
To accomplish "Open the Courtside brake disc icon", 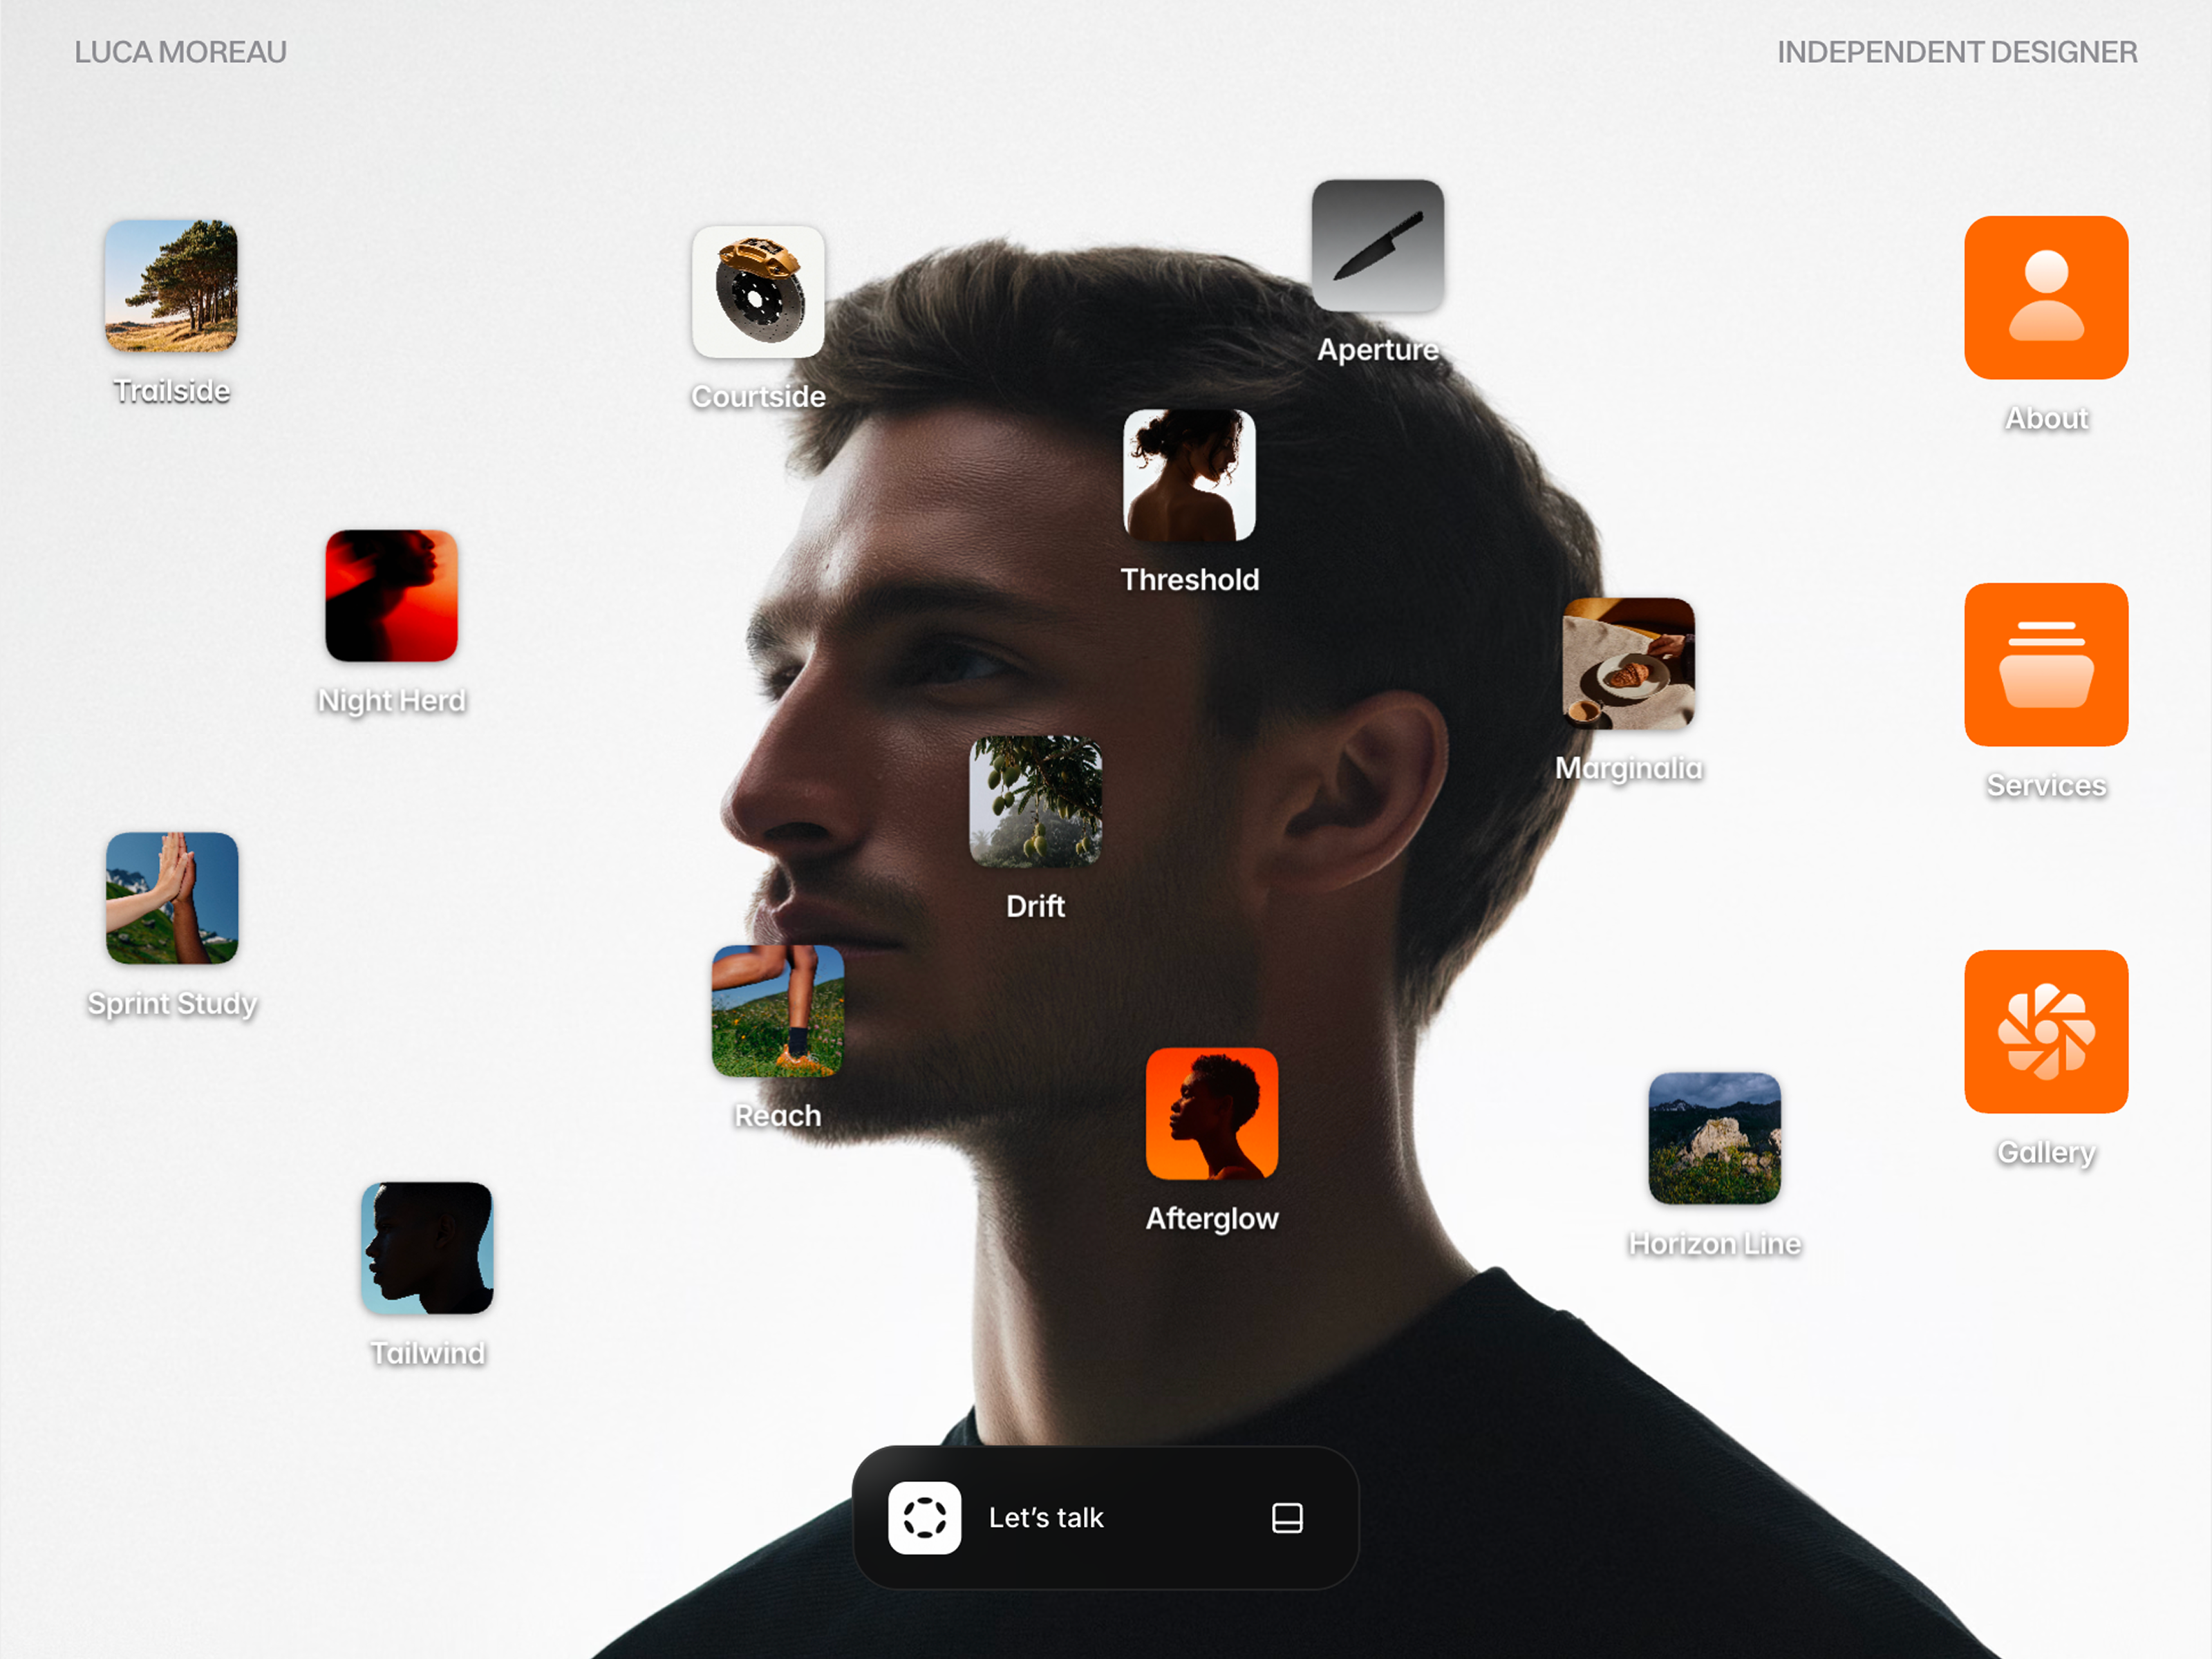I will [758, 292].
